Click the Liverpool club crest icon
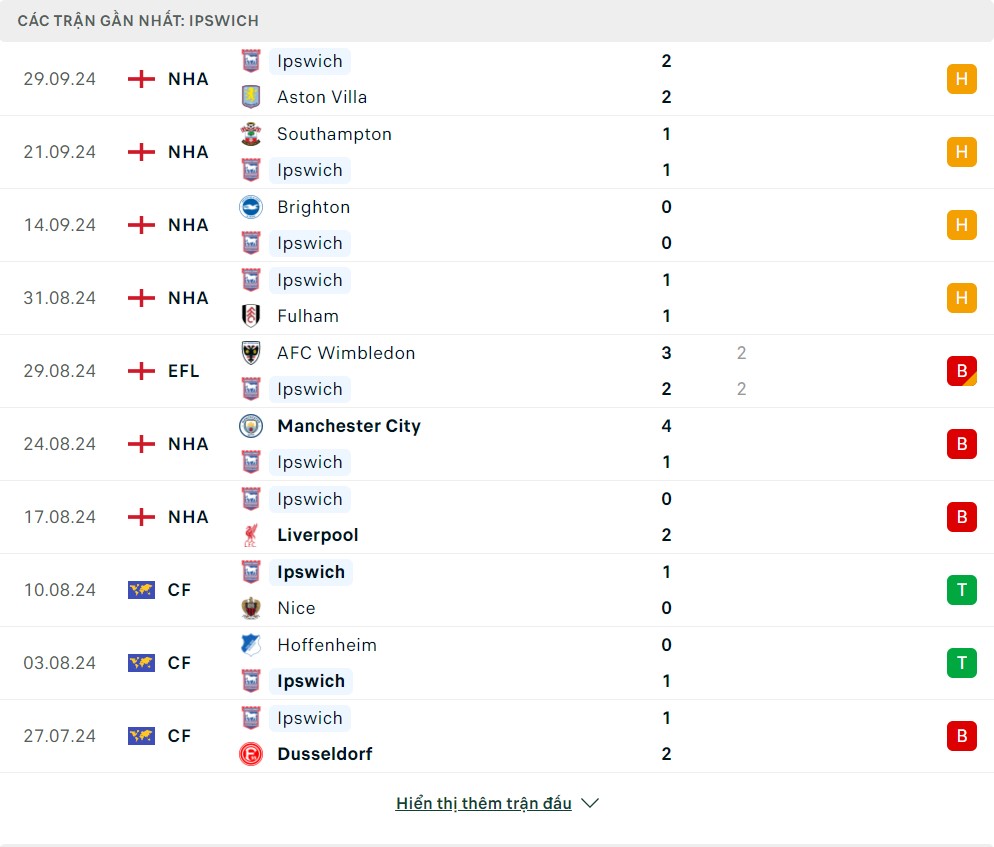 point(250,535)
